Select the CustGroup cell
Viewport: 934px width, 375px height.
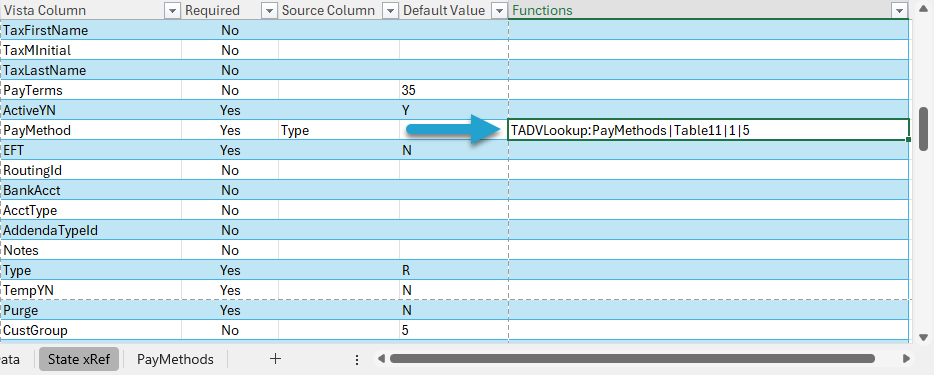click(x=91, y=330)
